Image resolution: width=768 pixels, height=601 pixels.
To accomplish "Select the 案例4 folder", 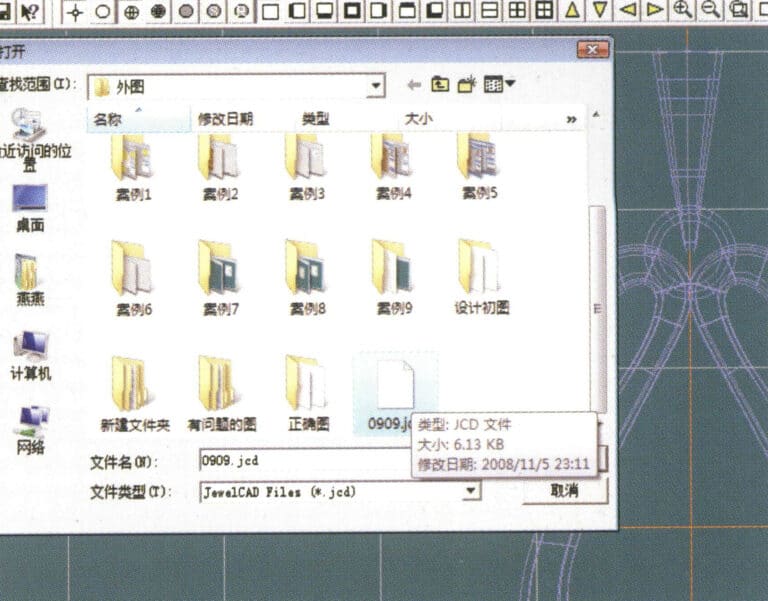I will point(393,168).
